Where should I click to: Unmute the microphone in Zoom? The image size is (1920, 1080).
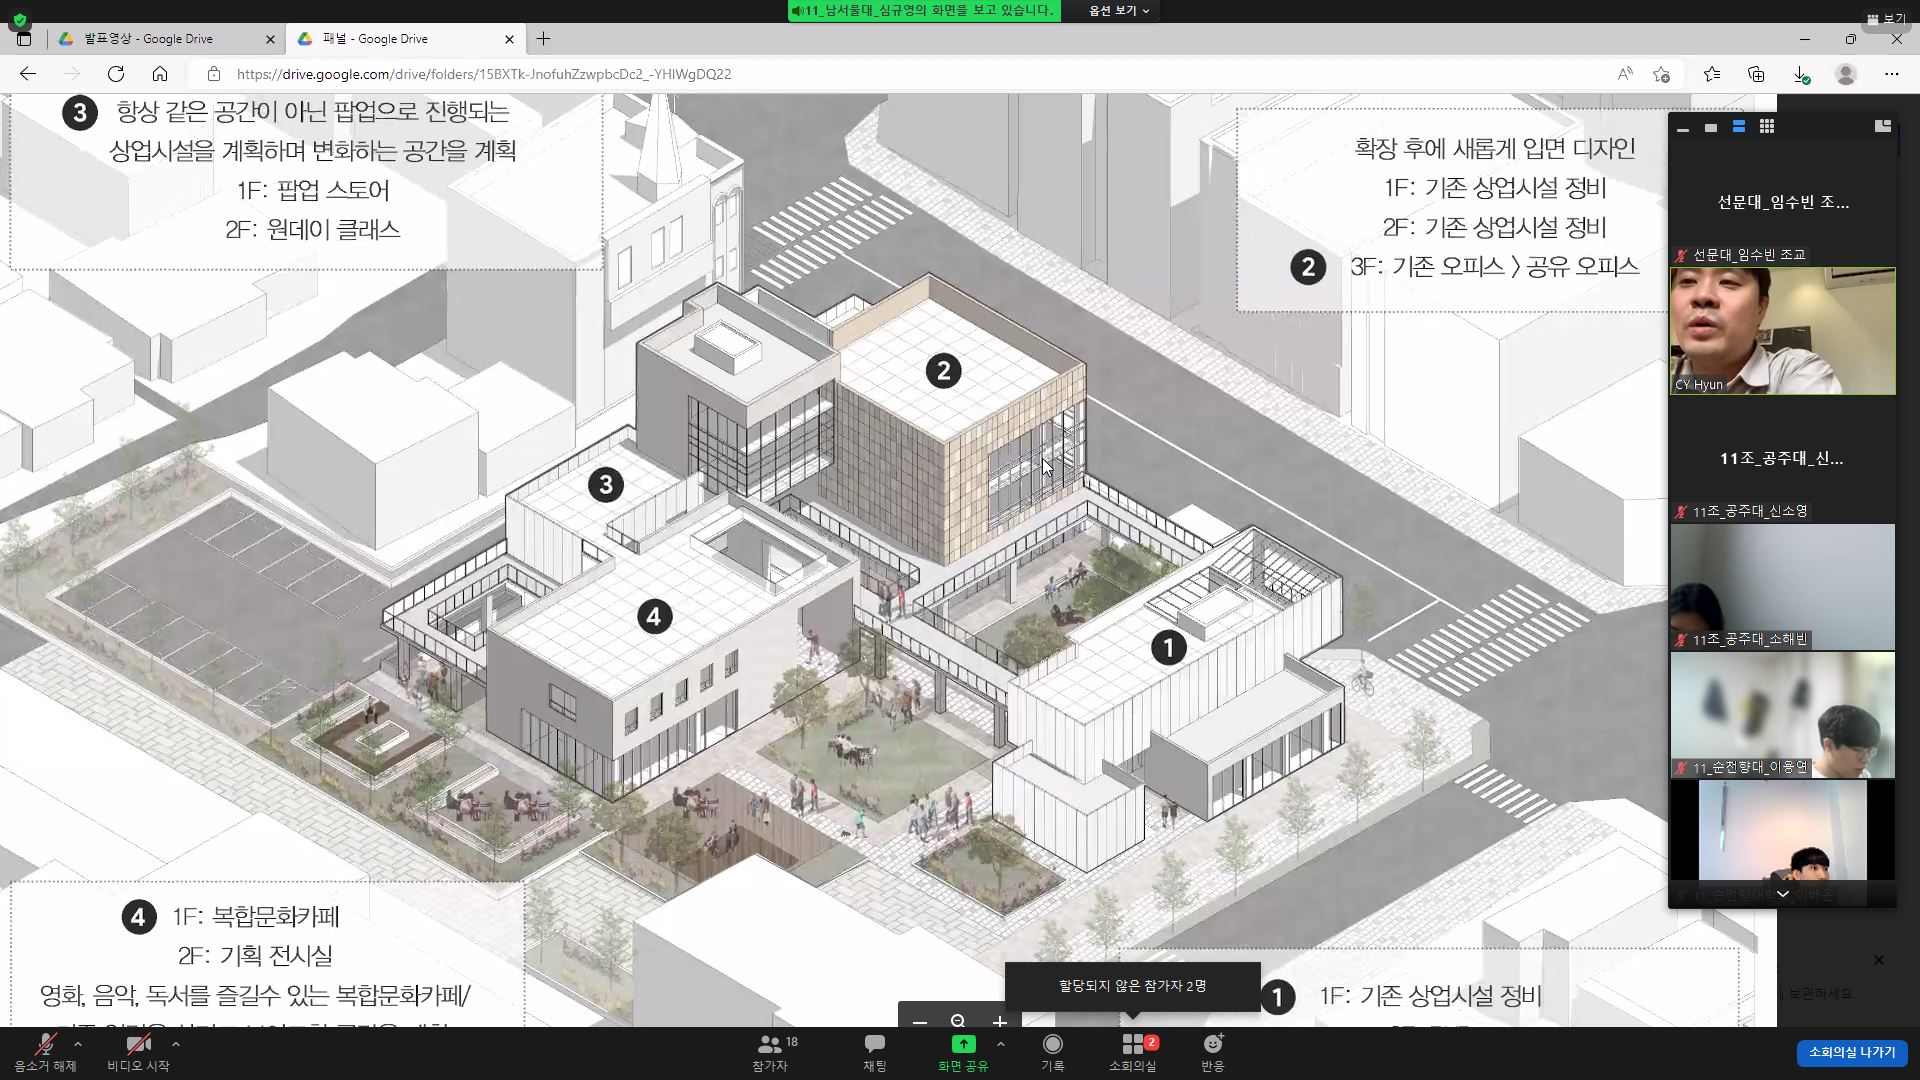[x=44, y=1051]
